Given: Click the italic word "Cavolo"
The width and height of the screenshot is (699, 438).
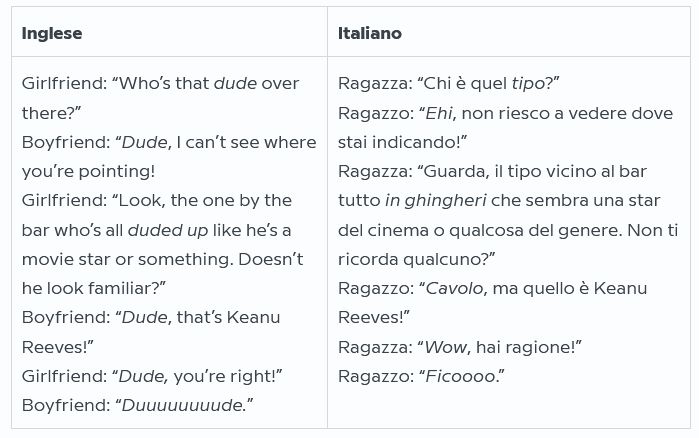Looking at the screenshot, I should (456, 288).
